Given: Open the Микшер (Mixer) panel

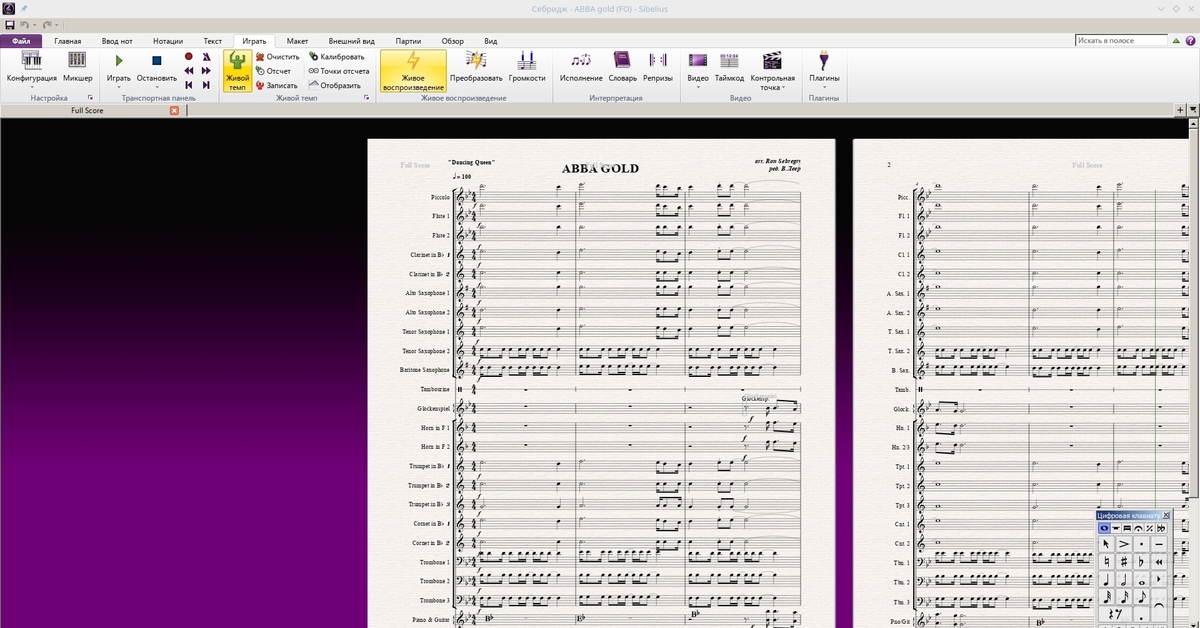Looking at the screenshot, I should coord(77,66).
